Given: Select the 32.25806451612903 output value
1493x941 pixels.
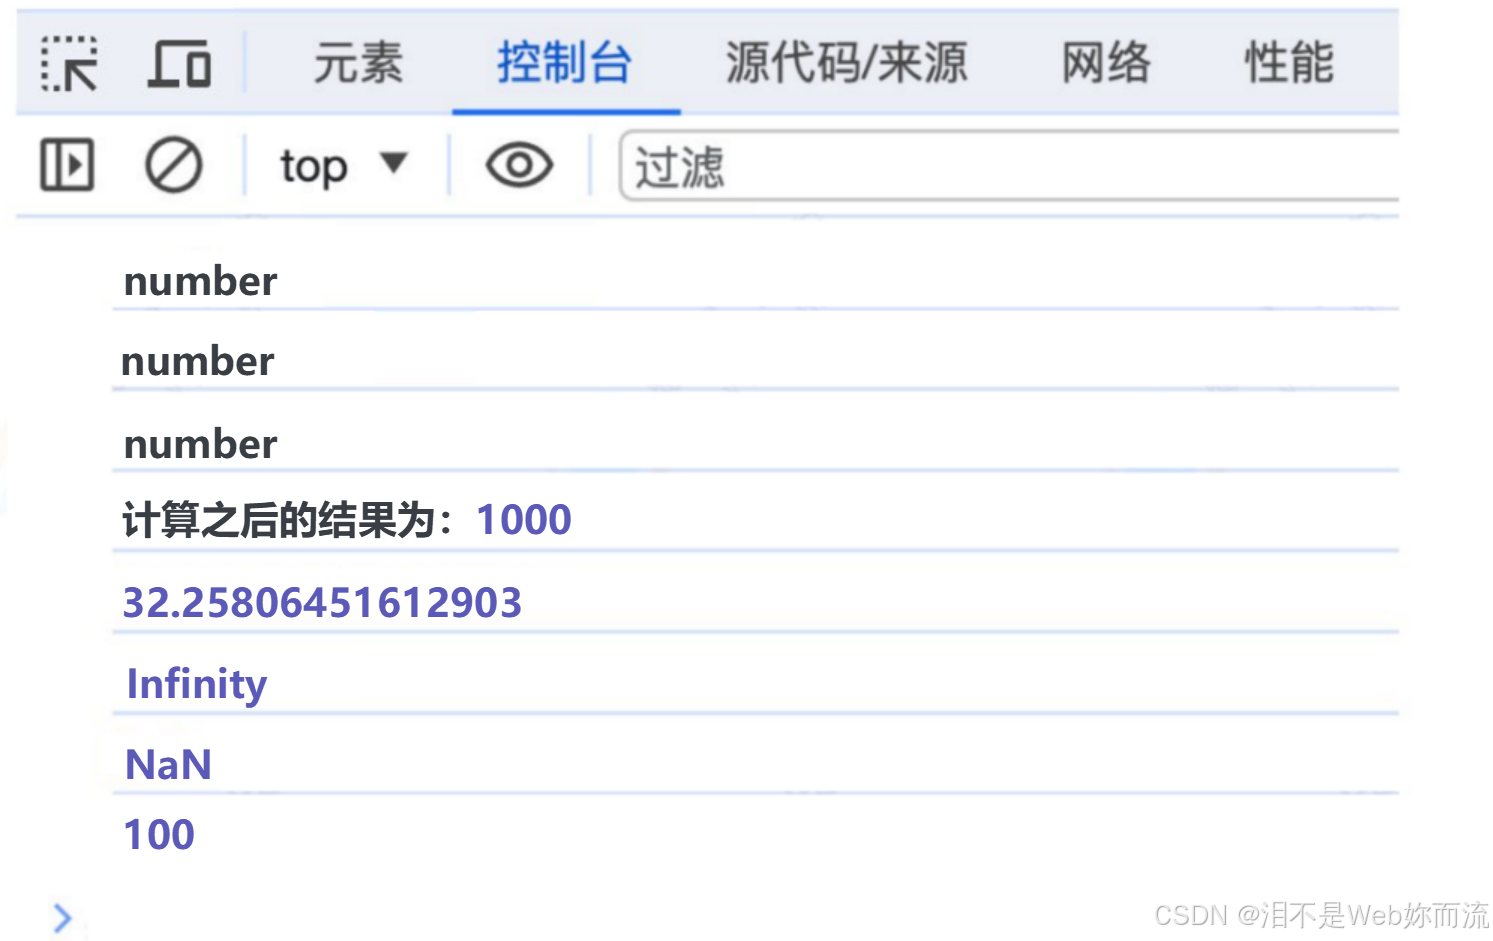Looking at the screenshot, I should point(322,602).
